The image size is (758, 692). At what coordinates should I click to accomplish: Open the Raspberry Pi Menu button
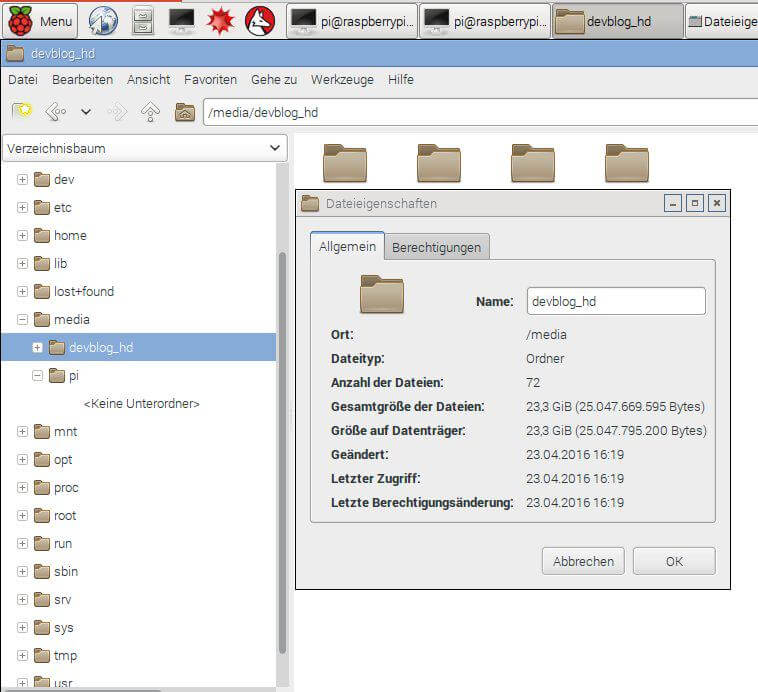pyautogui.click(x=41, y=20)
